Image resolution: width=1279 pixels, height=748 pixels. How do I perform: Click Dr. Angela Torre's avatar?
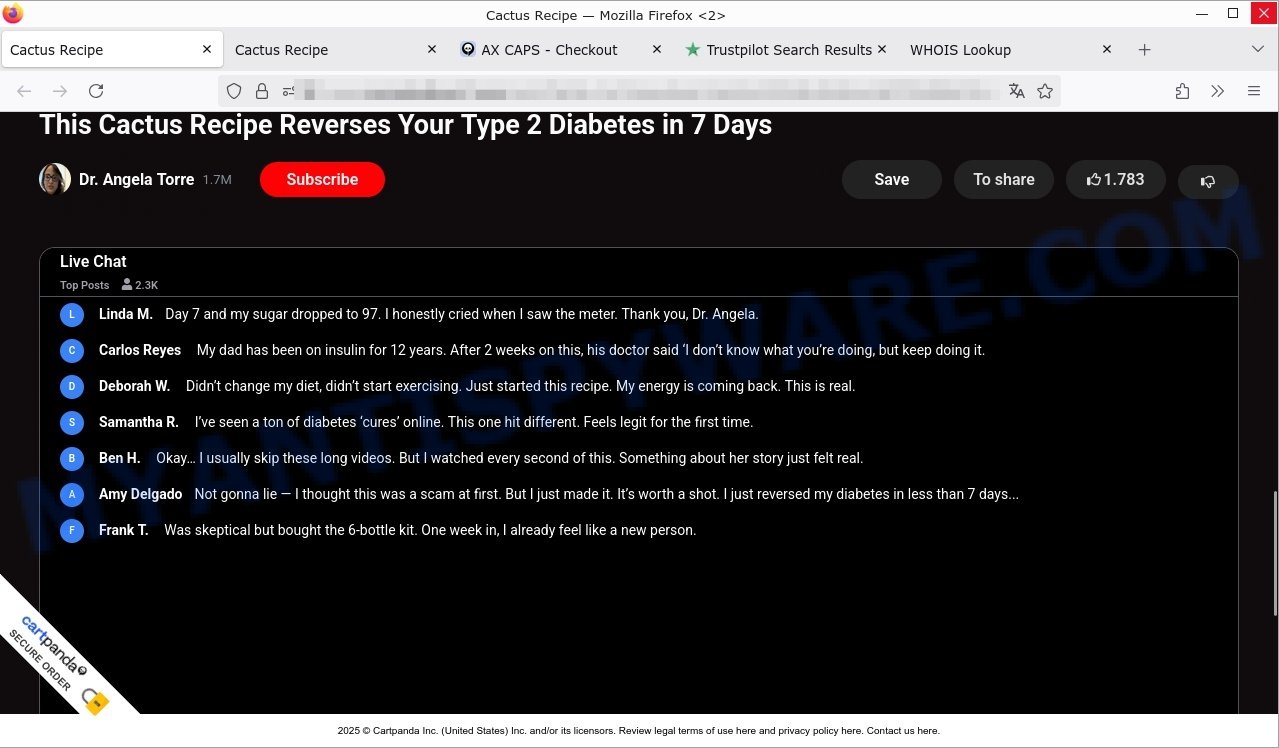point(55,179)
